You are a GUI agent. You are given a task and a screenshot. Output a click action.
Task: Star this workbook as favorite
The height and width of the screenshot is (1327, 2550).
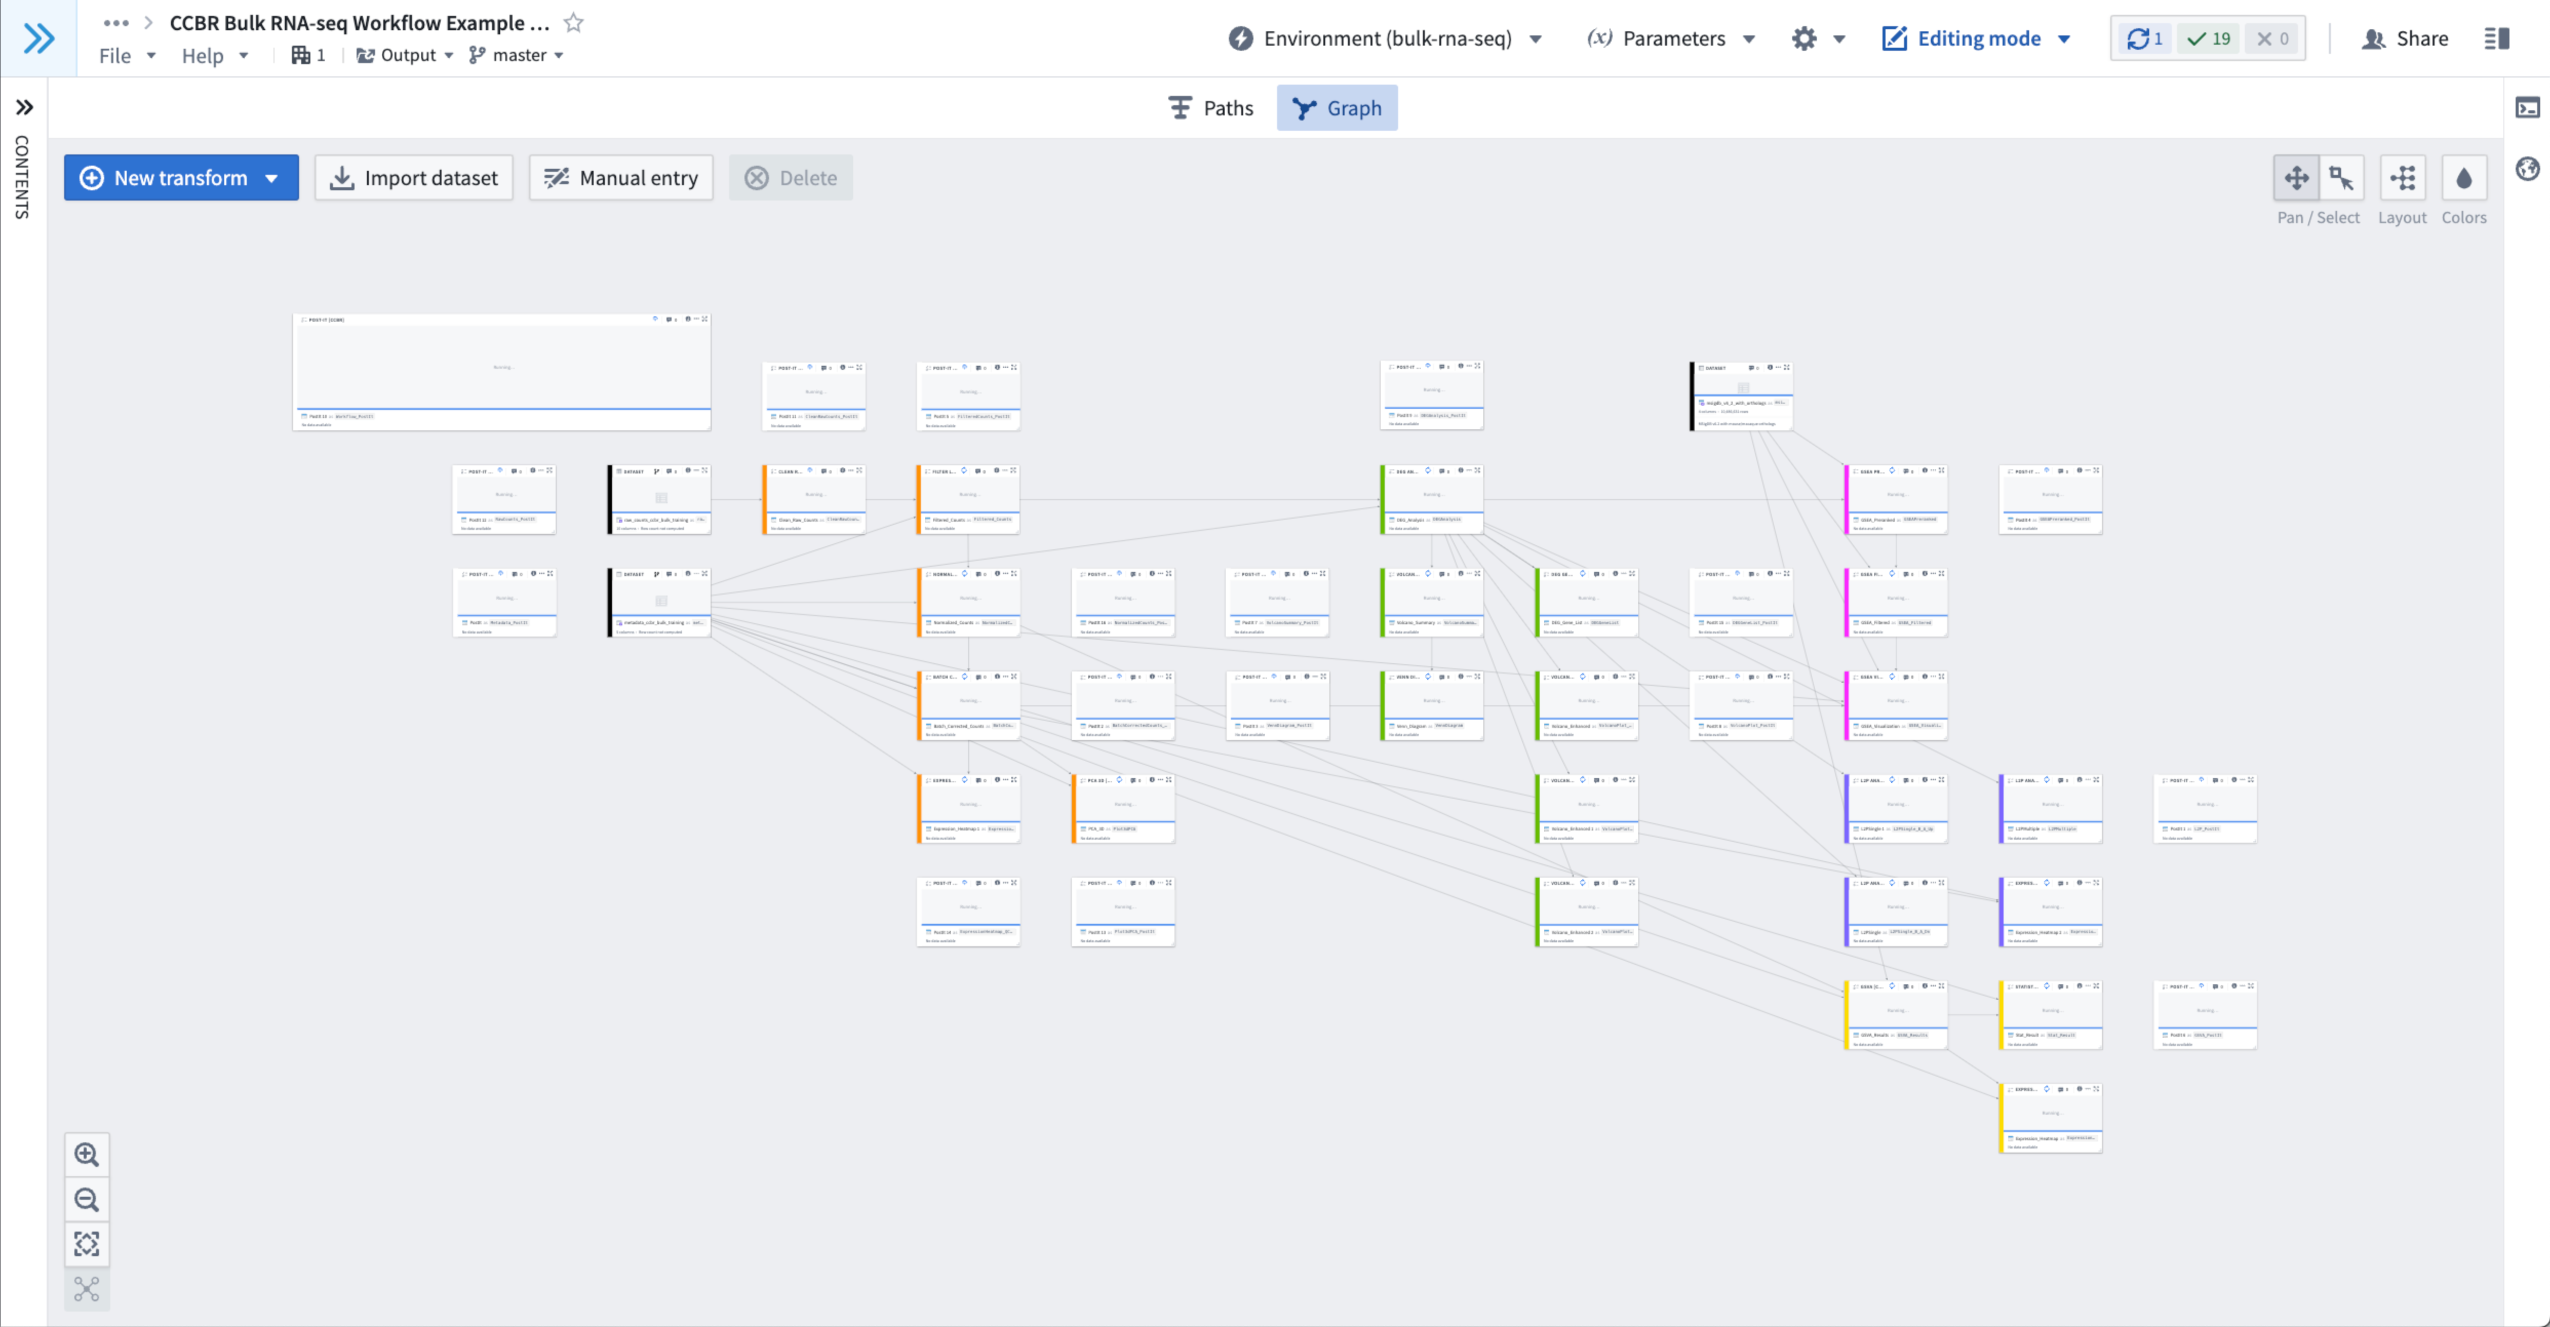[x=573, y=23]
